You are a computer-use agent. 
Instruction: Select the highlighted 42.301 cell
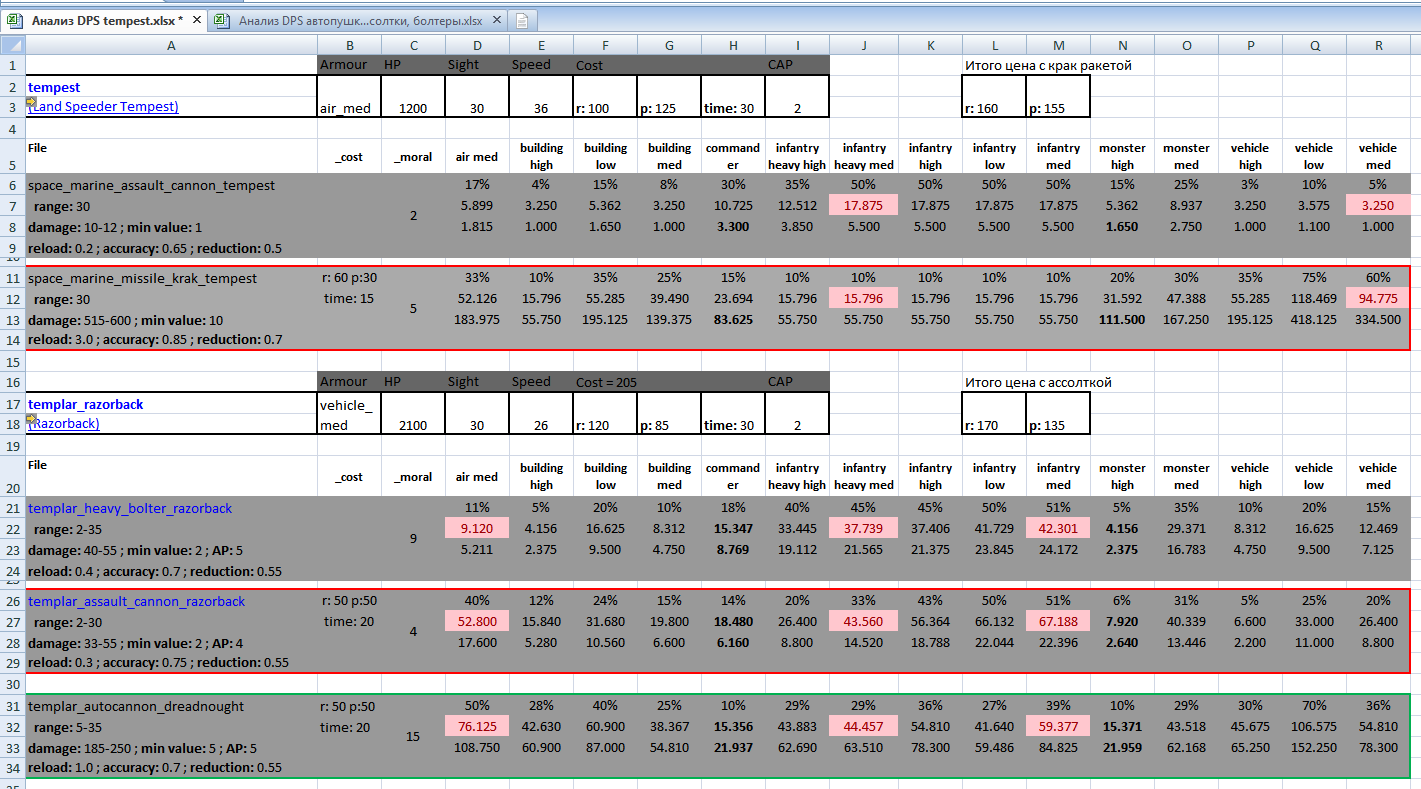1058,528
